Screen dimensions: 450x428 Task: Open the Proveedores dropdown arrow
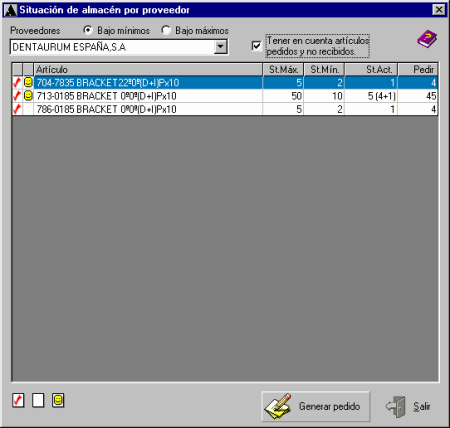(x=220, y=47)
